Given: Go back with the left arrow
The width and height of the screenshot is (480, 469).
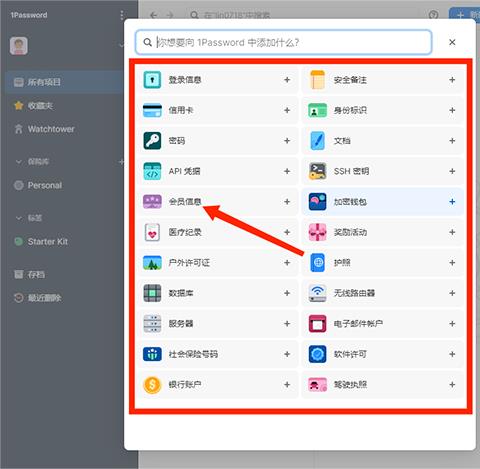Looking at the screenshot, I should click(153, 15).
